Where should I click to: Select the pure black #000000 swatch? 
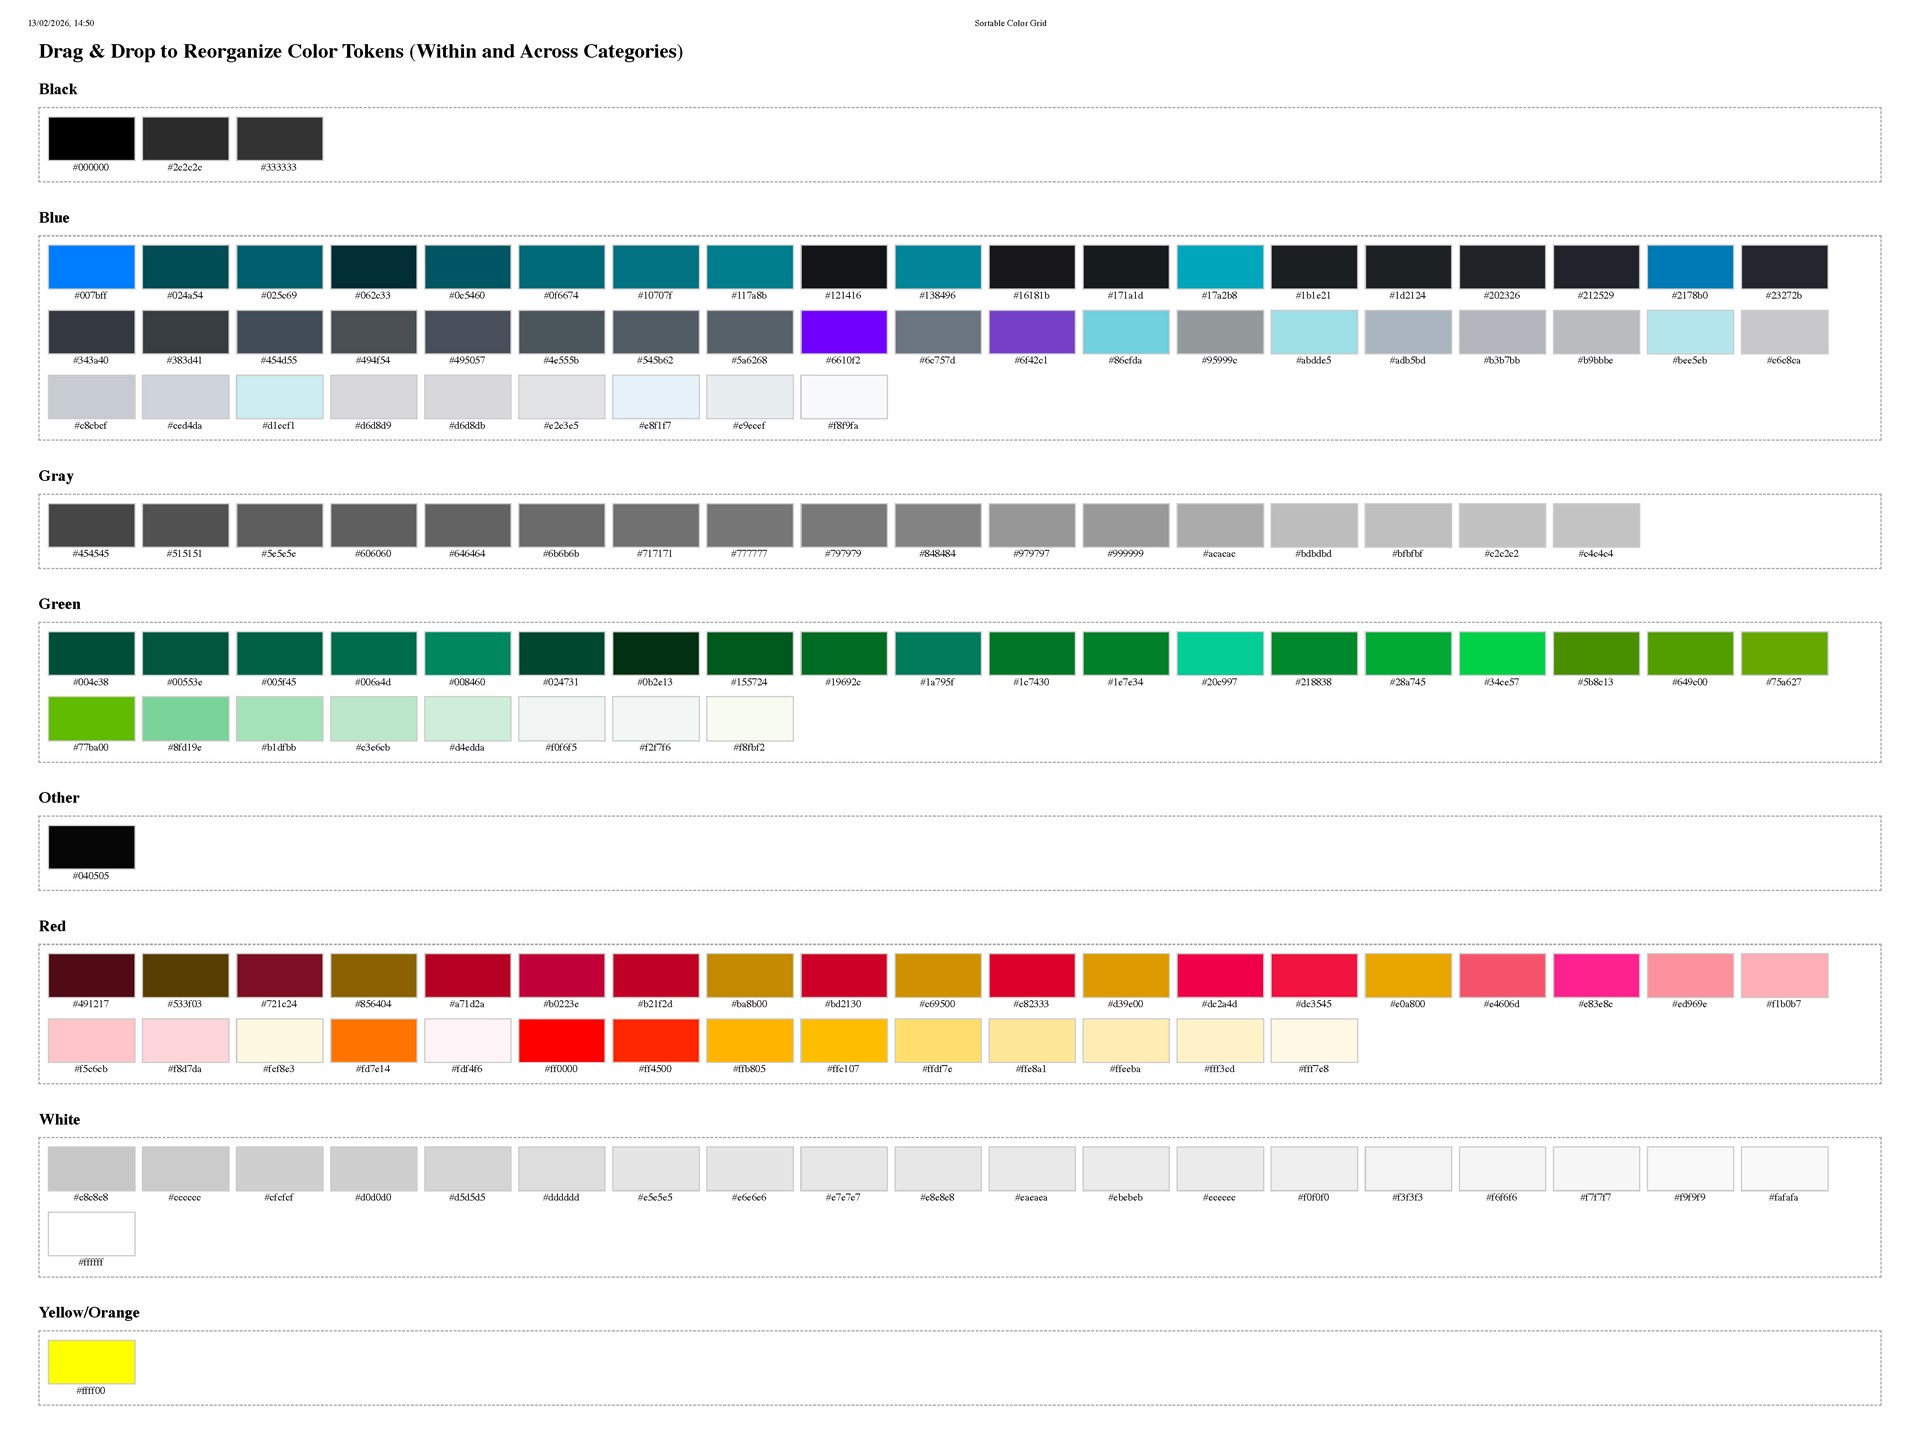click(91, 139)
